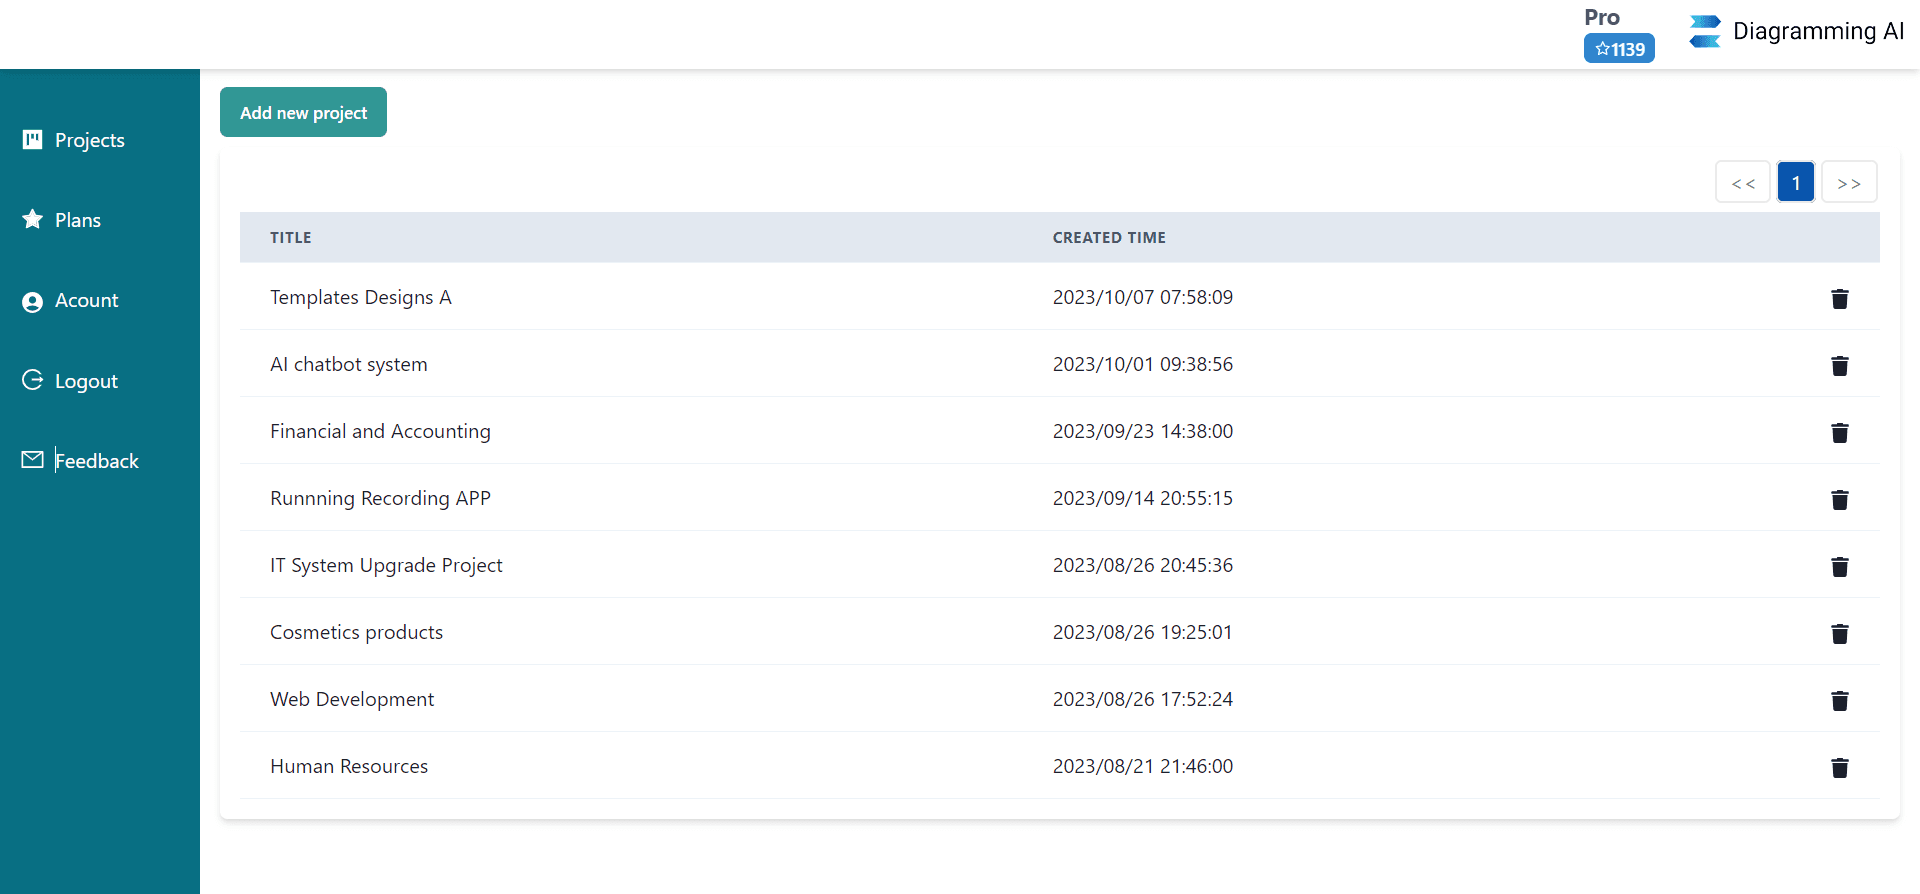Click trash icon for Web Development
The image size is (1920, 894).
[1839, 701]
